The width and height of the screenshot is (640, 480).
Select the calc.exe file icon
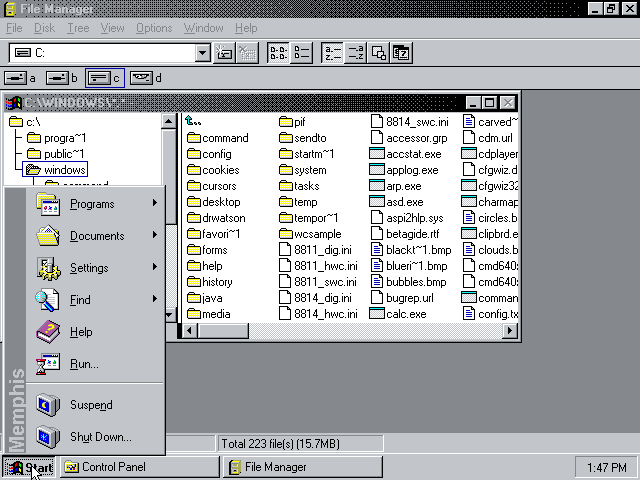pyautogui.click(x=377, y=314)
